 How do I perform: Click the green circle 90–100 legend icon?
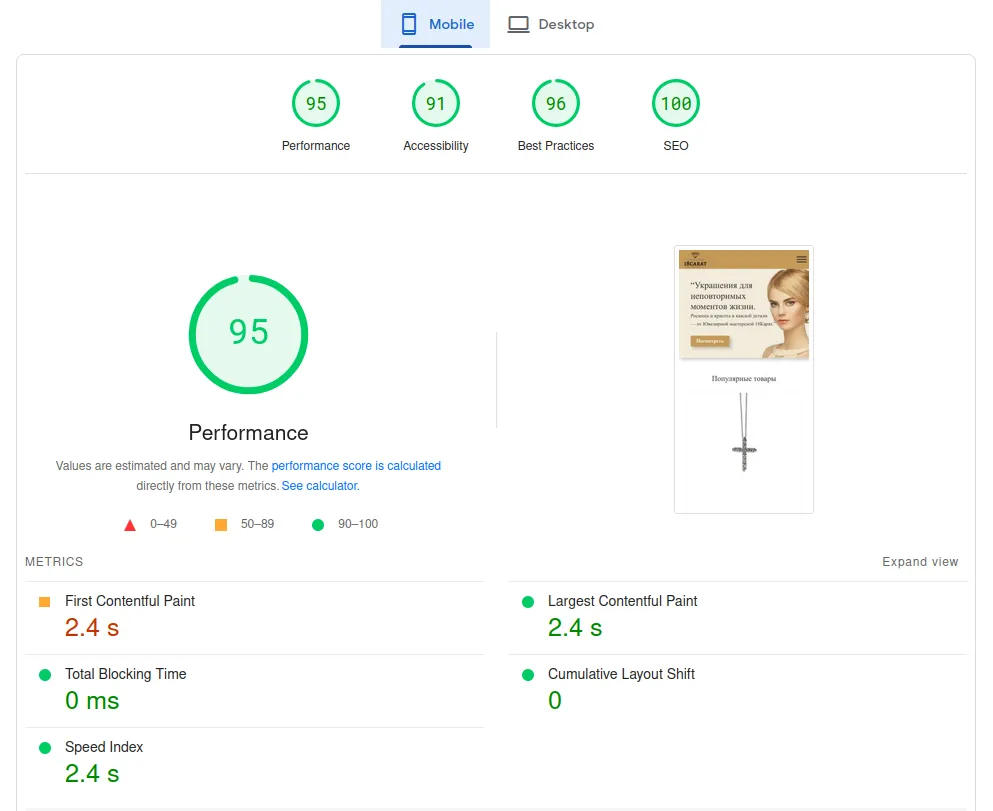click(318, 525)
